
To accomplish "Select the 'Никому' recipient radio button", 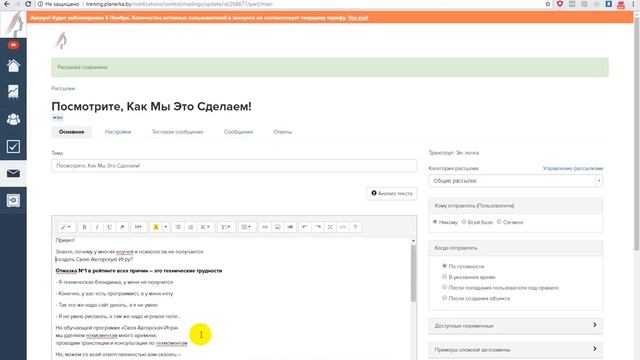I will [435, 222].
